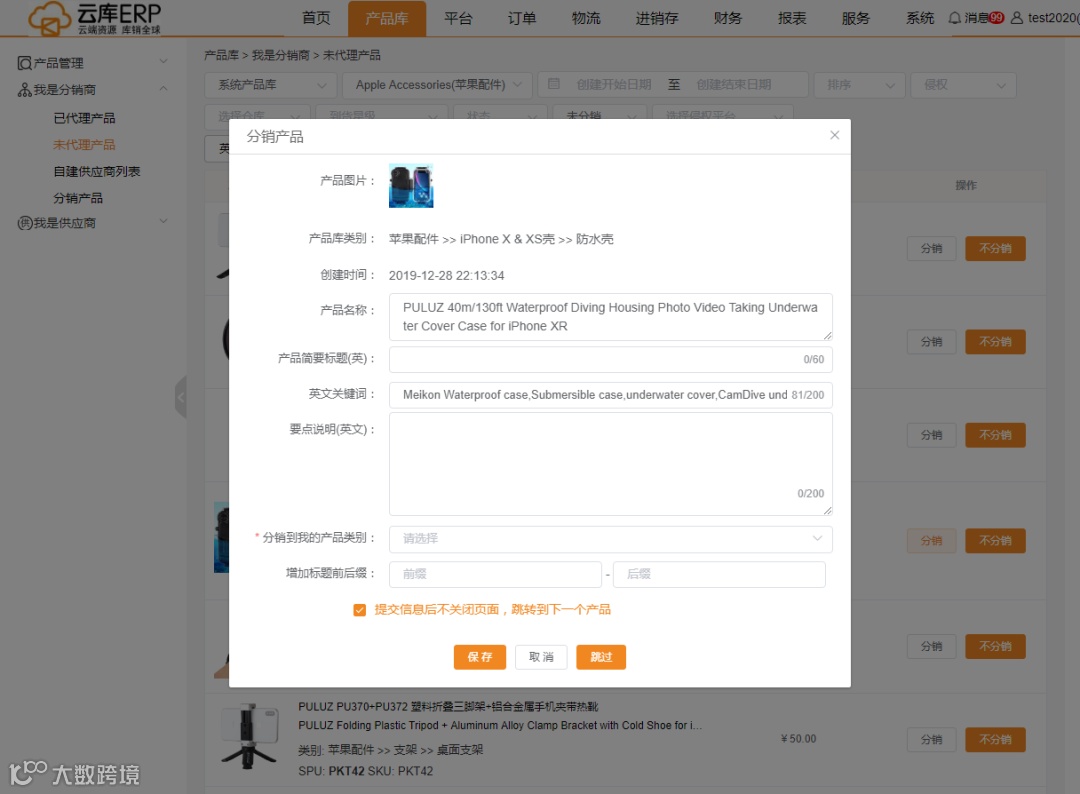Click the 消息 notification bell icon
This screenshot has width=1080, height=794.
coord(955,18)
